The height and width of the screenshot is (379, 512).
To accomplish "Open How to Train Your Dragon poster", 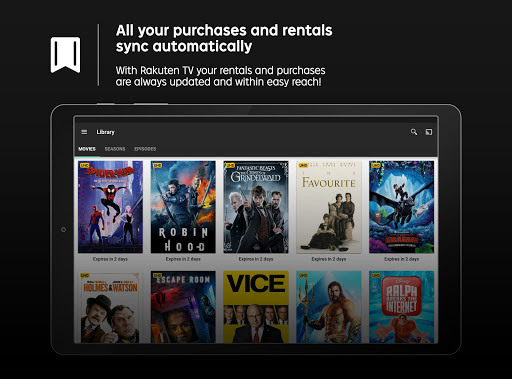I will [402, 207].
